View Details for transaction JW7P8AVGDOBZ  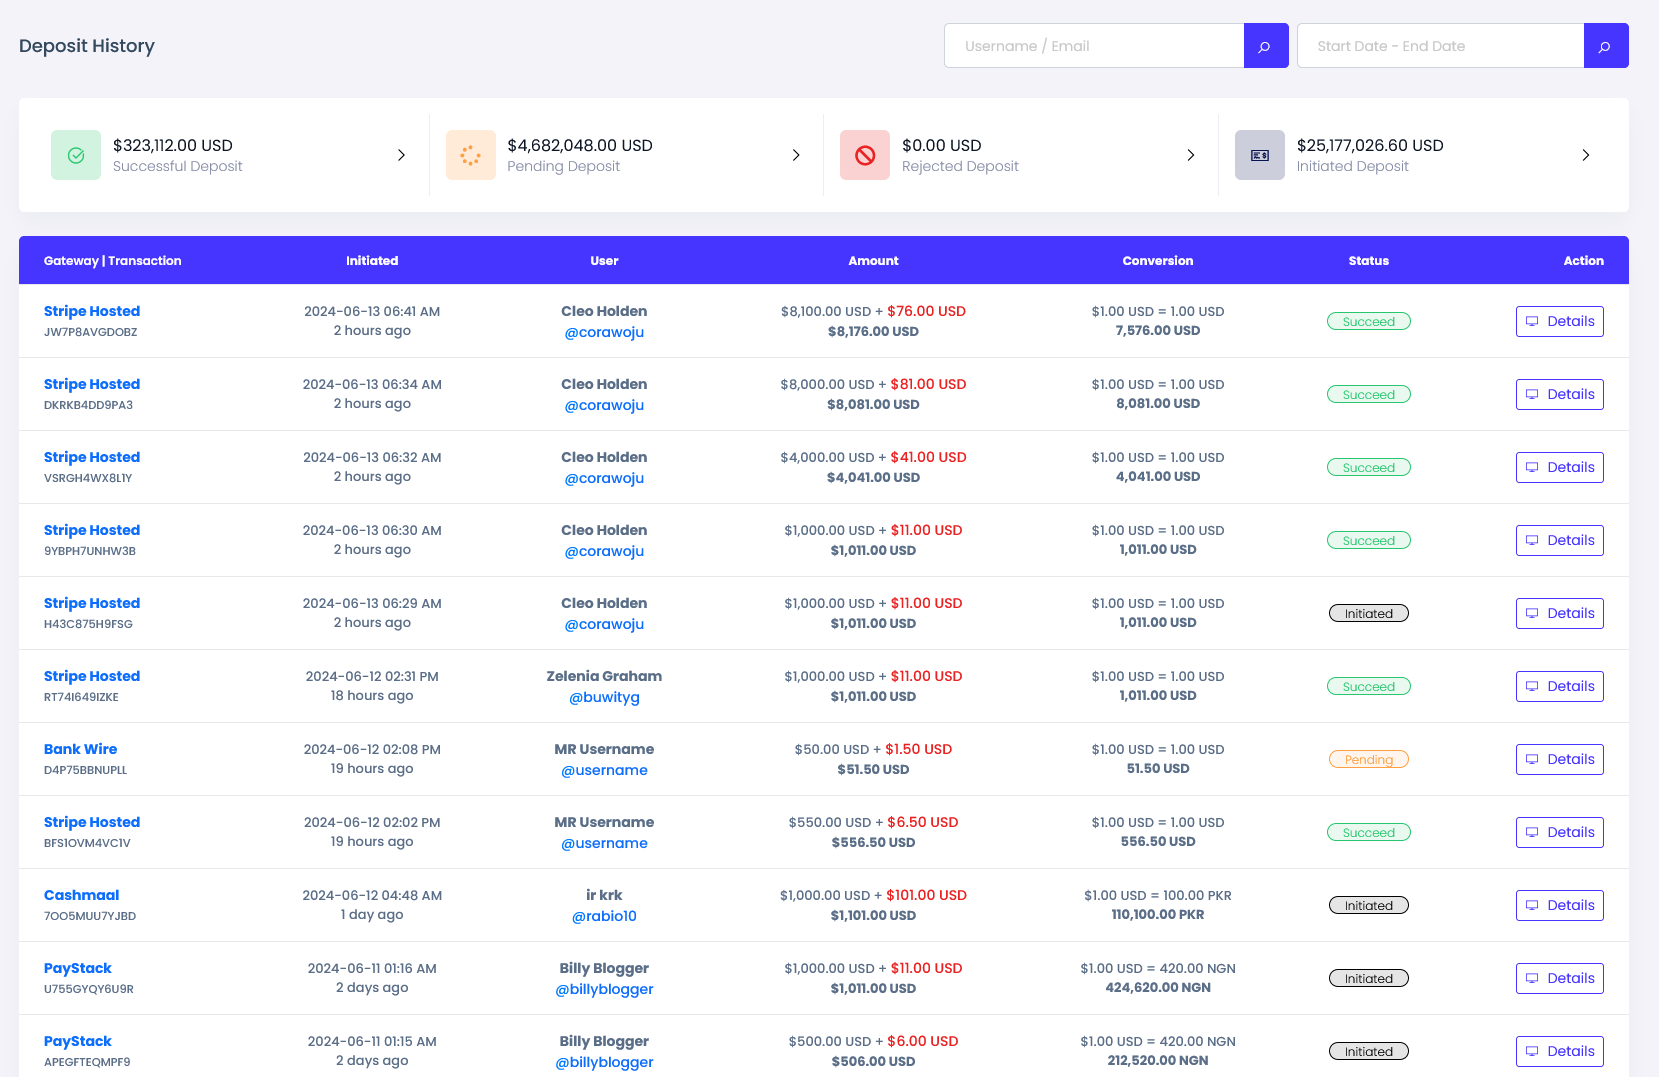tap(1559, 321)
